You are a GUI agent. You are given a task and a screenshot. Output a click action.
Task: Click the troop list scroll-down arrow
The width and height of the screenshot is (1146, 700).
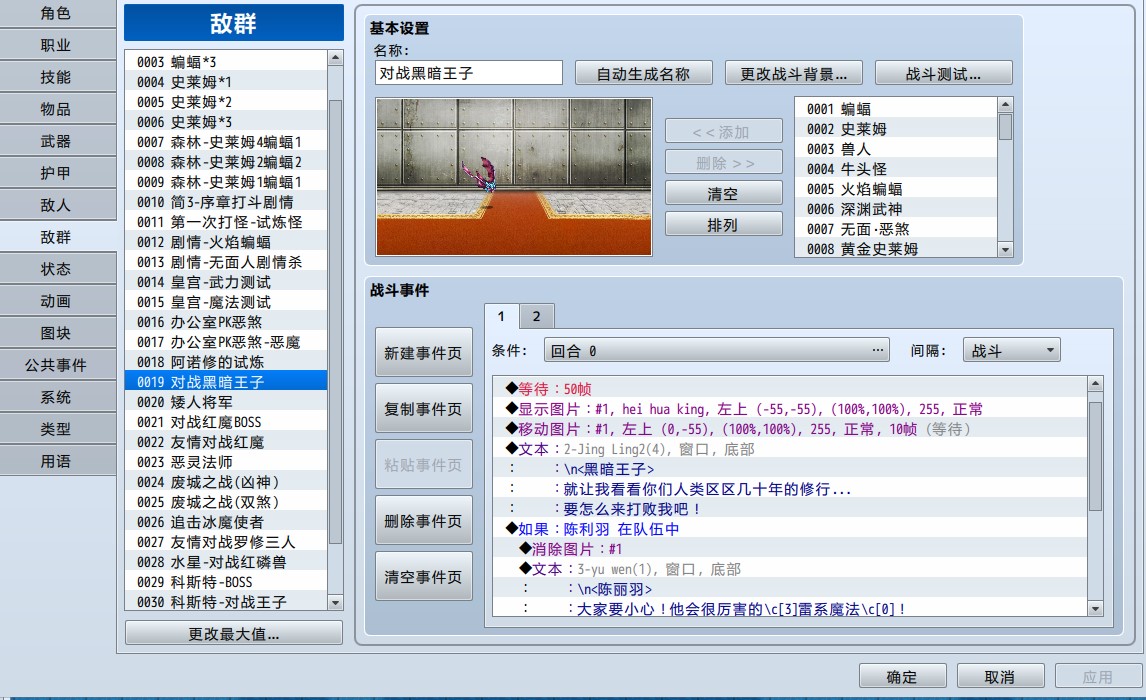point(335,603)
